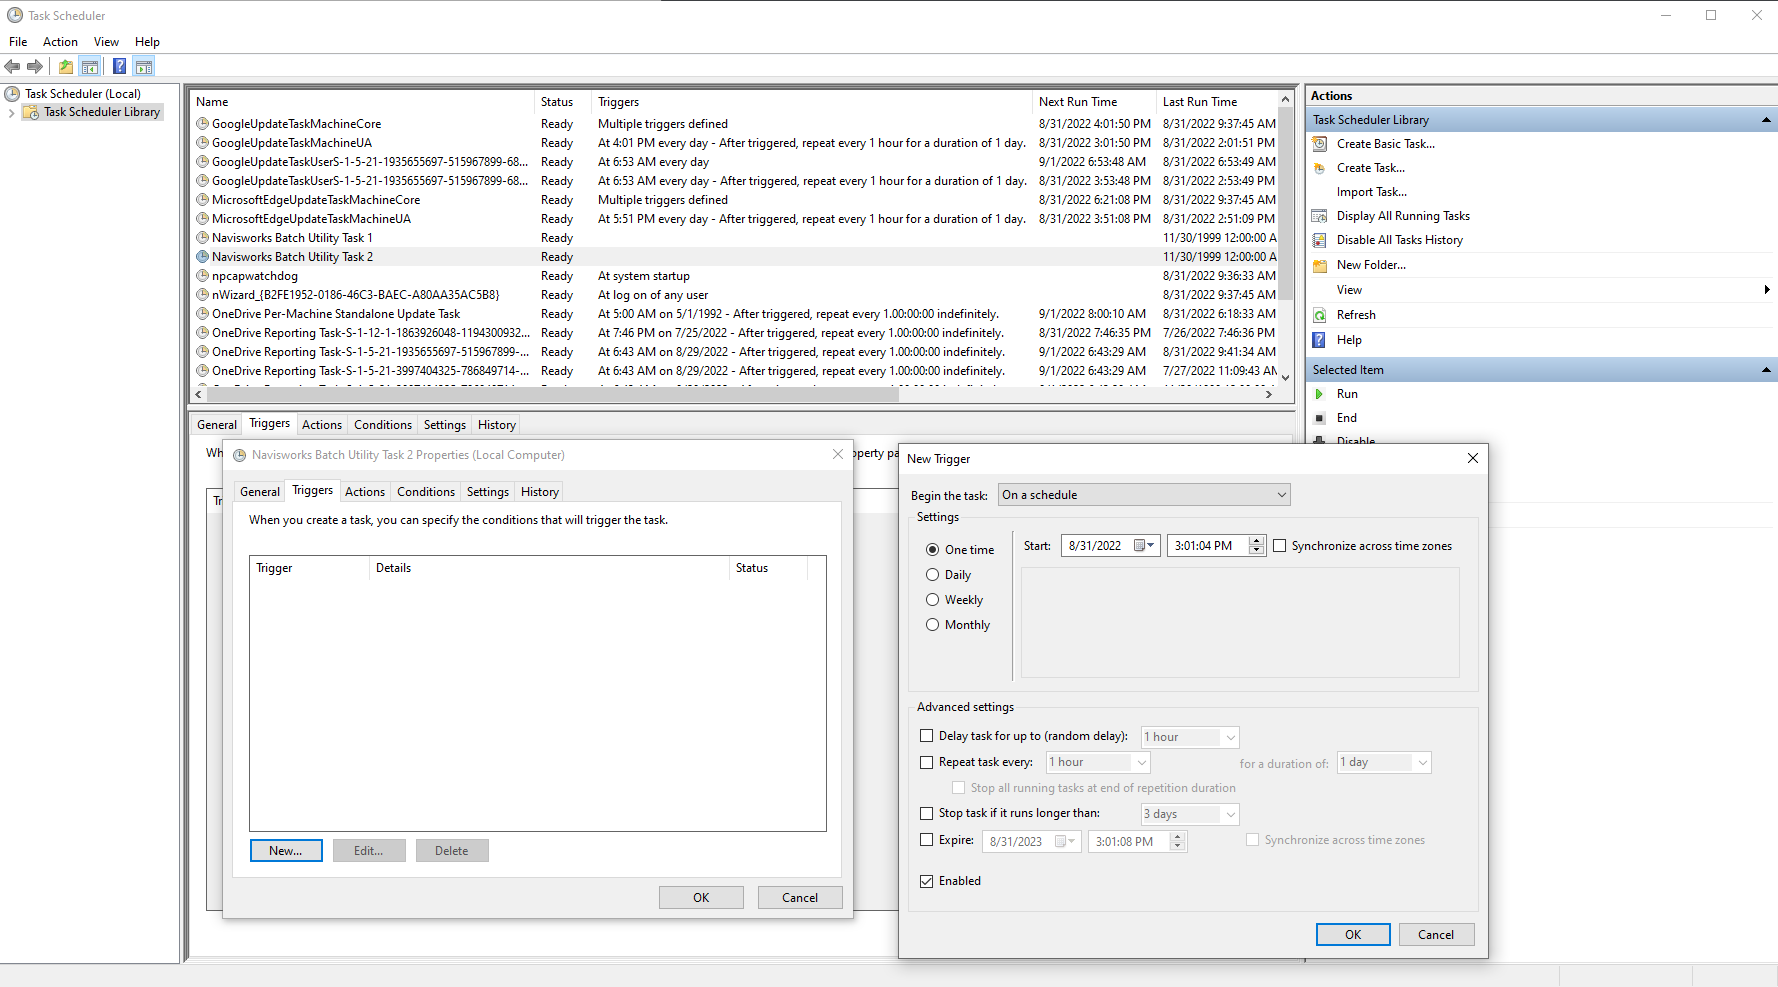Click the clock icon beside GoogleUpdateTaskMachineCore

[203, 124]
